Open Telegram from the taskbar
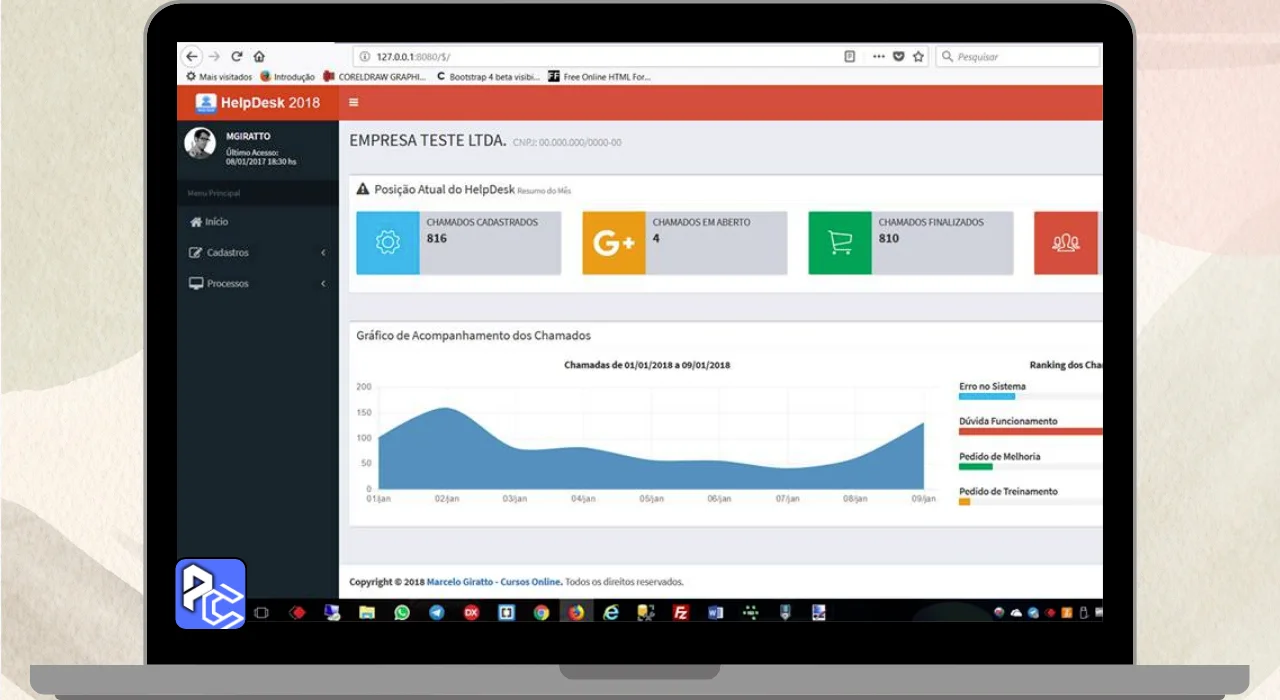Viewport: 1280px width, 700px height. click(437, 613)
